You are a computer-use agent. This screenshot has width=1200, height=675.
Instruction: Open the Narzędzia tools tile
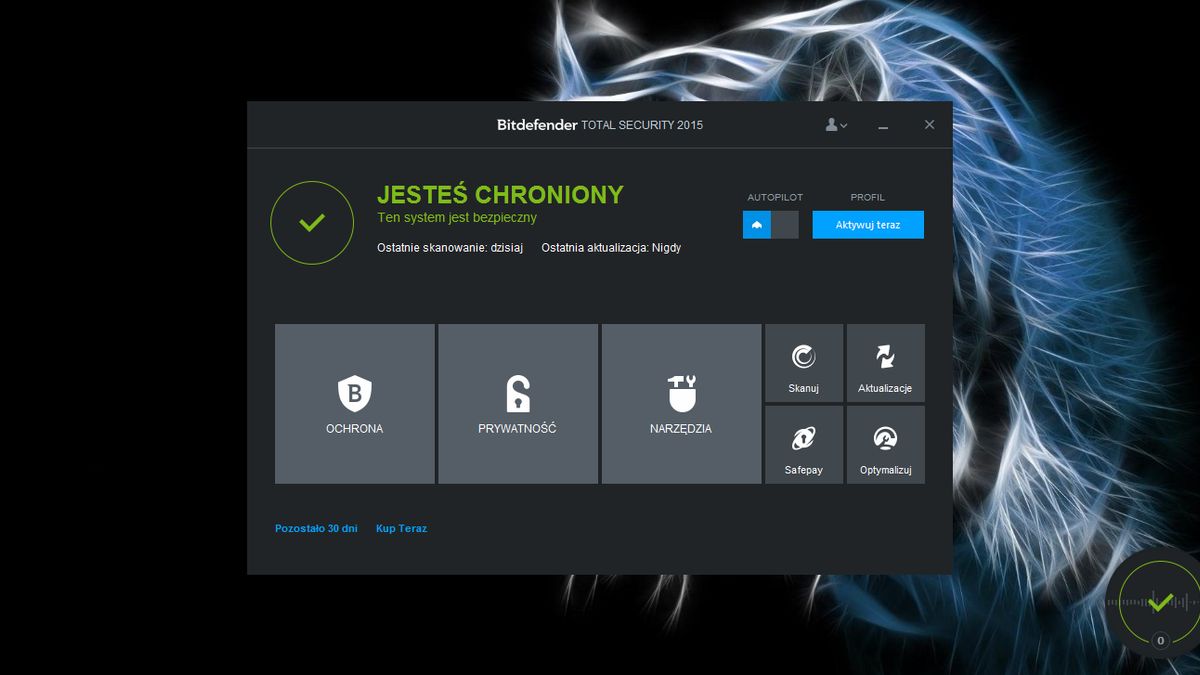(x=681, y=404)
